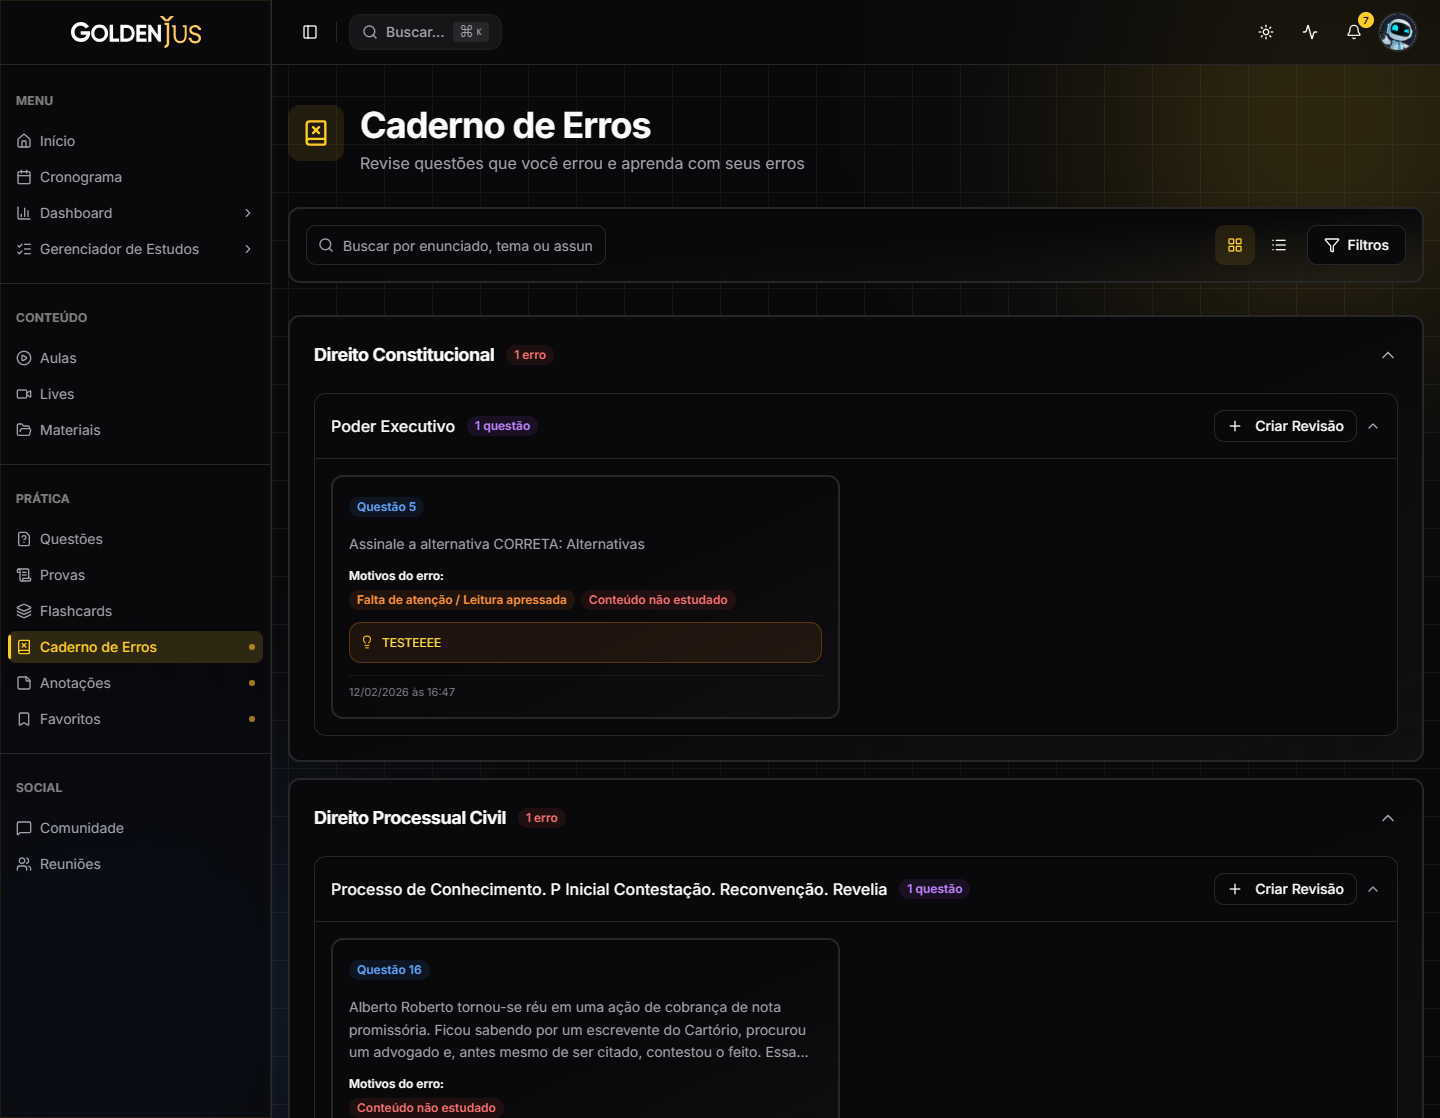Click the Caderno de Erros header icon
Screen dimensions: 1440x1118
tap(316, 133)
